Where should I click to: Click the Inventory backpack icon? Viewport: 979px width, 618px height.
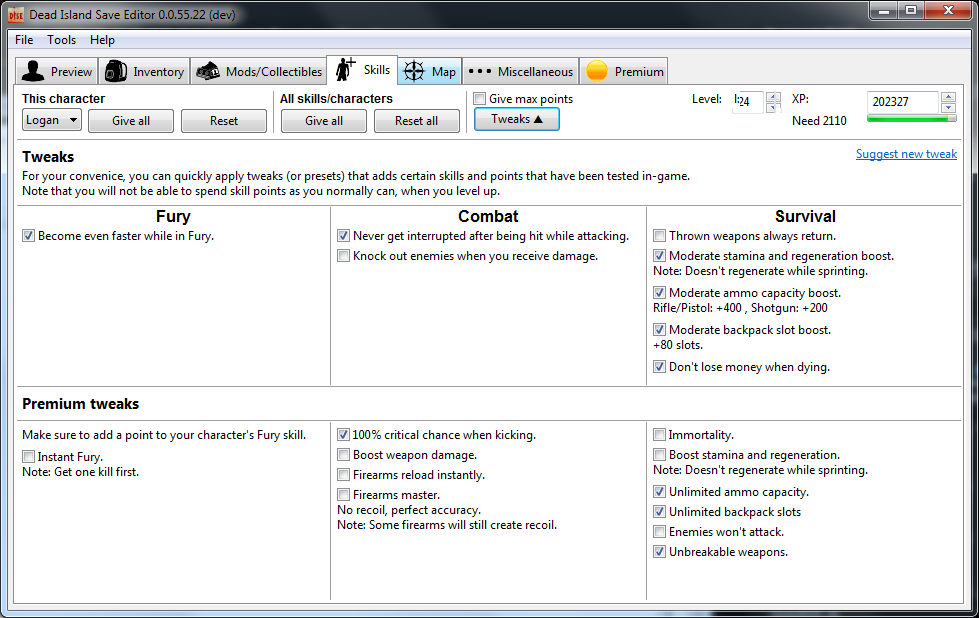pyautogui.click(x=116, y=71)
